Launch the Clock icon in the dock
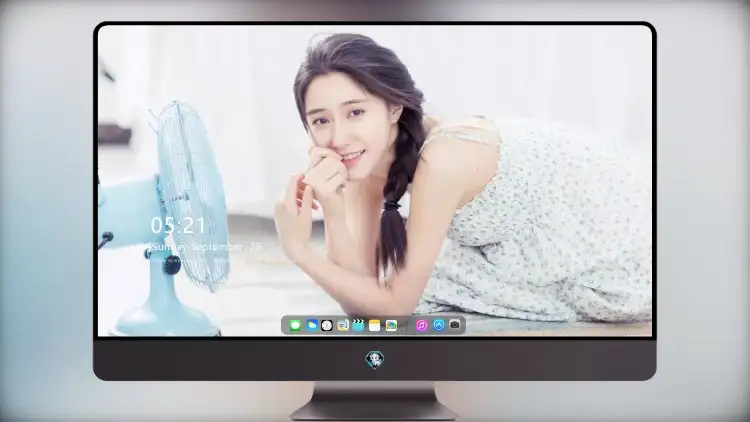 point(327,325)
